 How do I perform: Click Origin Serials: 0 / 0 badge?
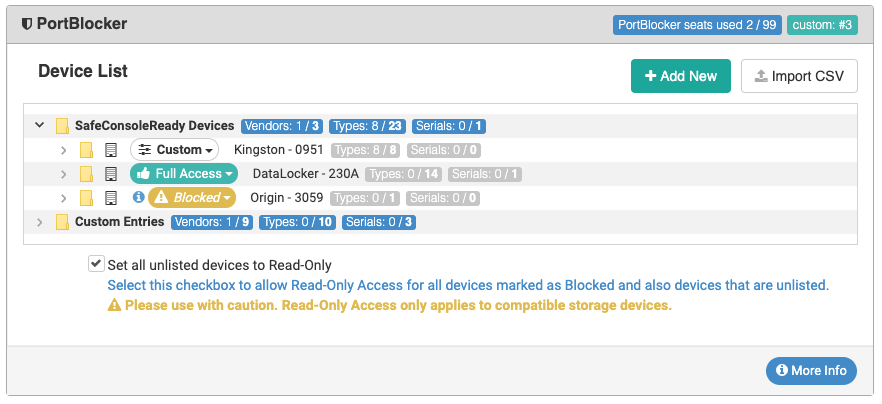tap(444, 198)
